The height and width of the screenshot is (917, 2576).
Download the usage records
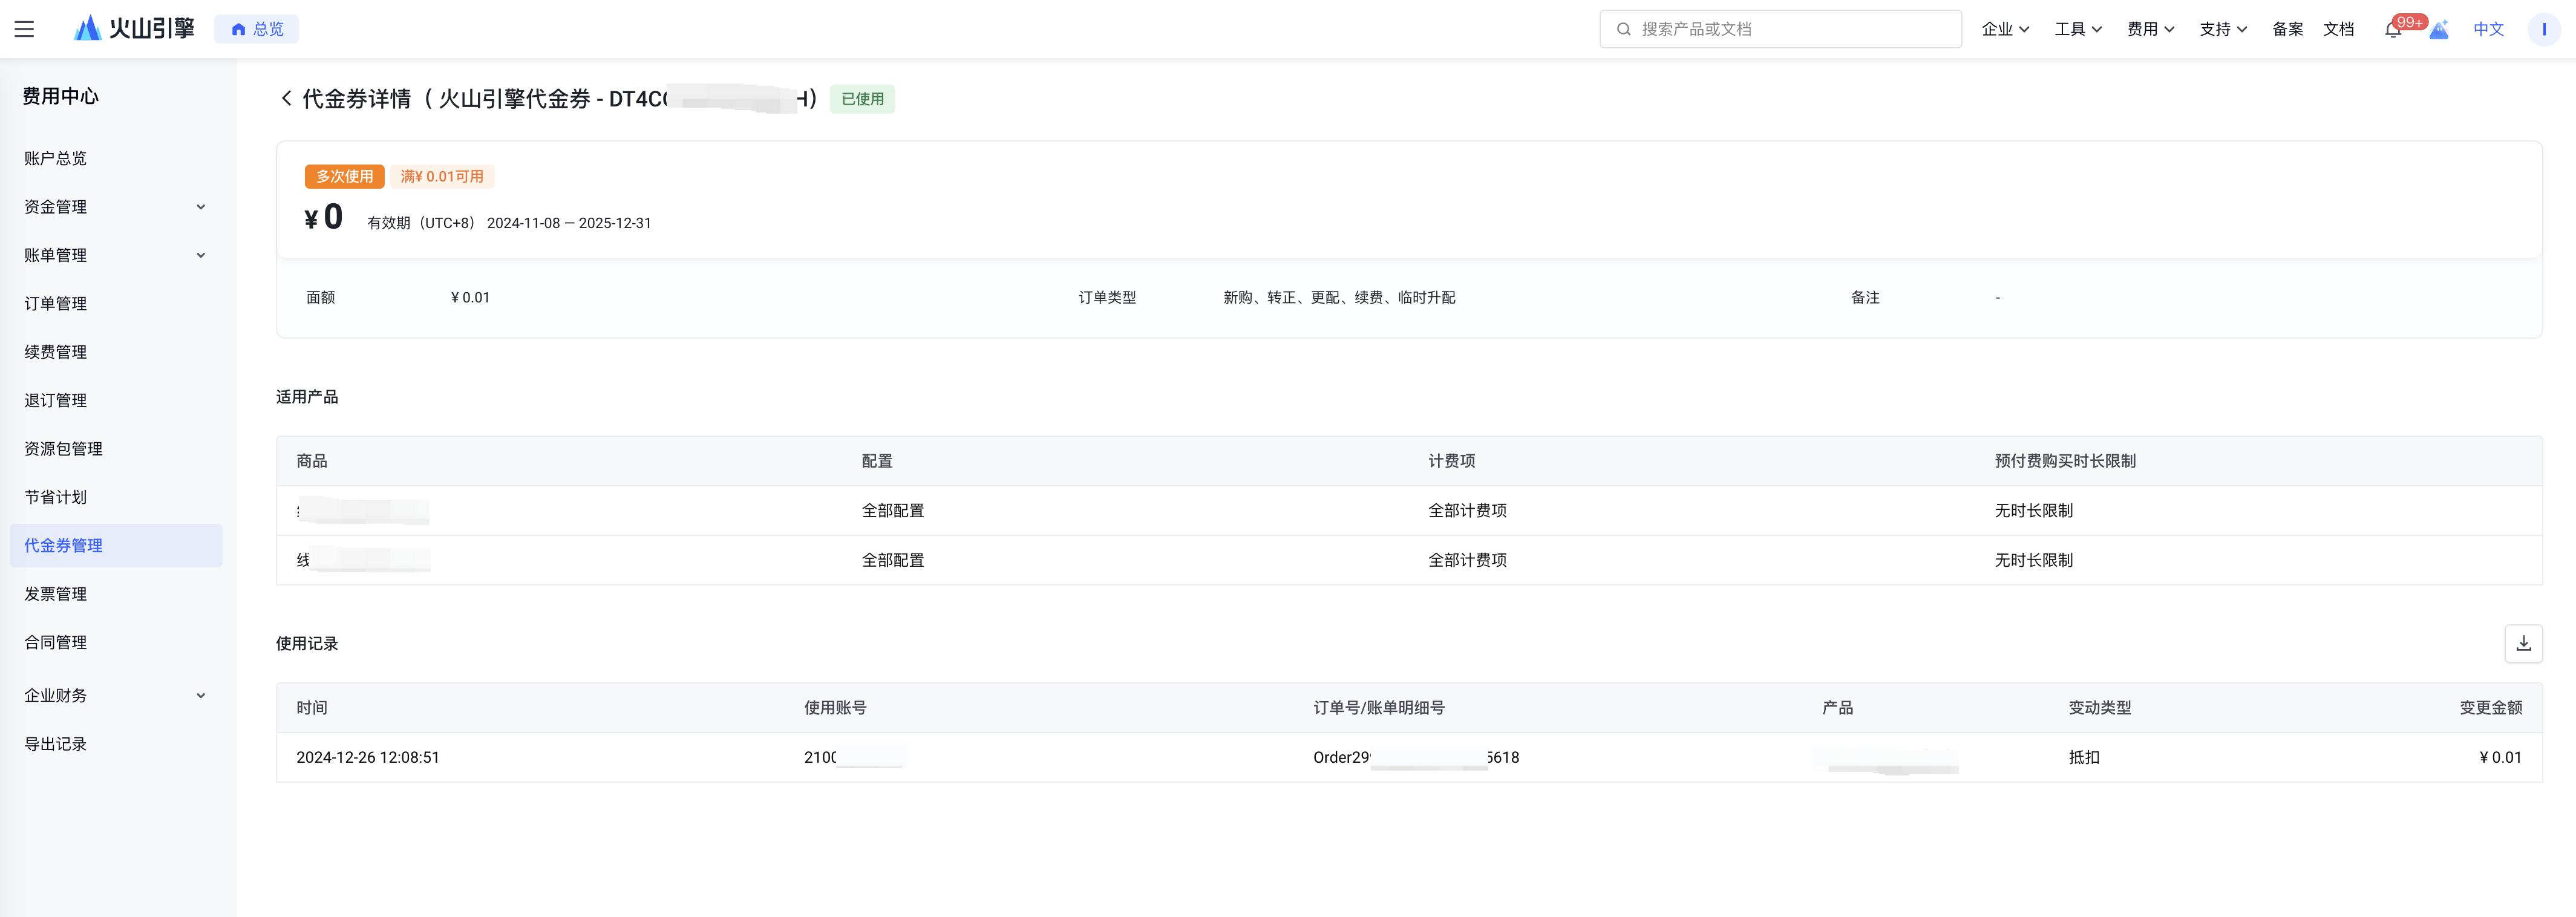(x=2523, y=643)
